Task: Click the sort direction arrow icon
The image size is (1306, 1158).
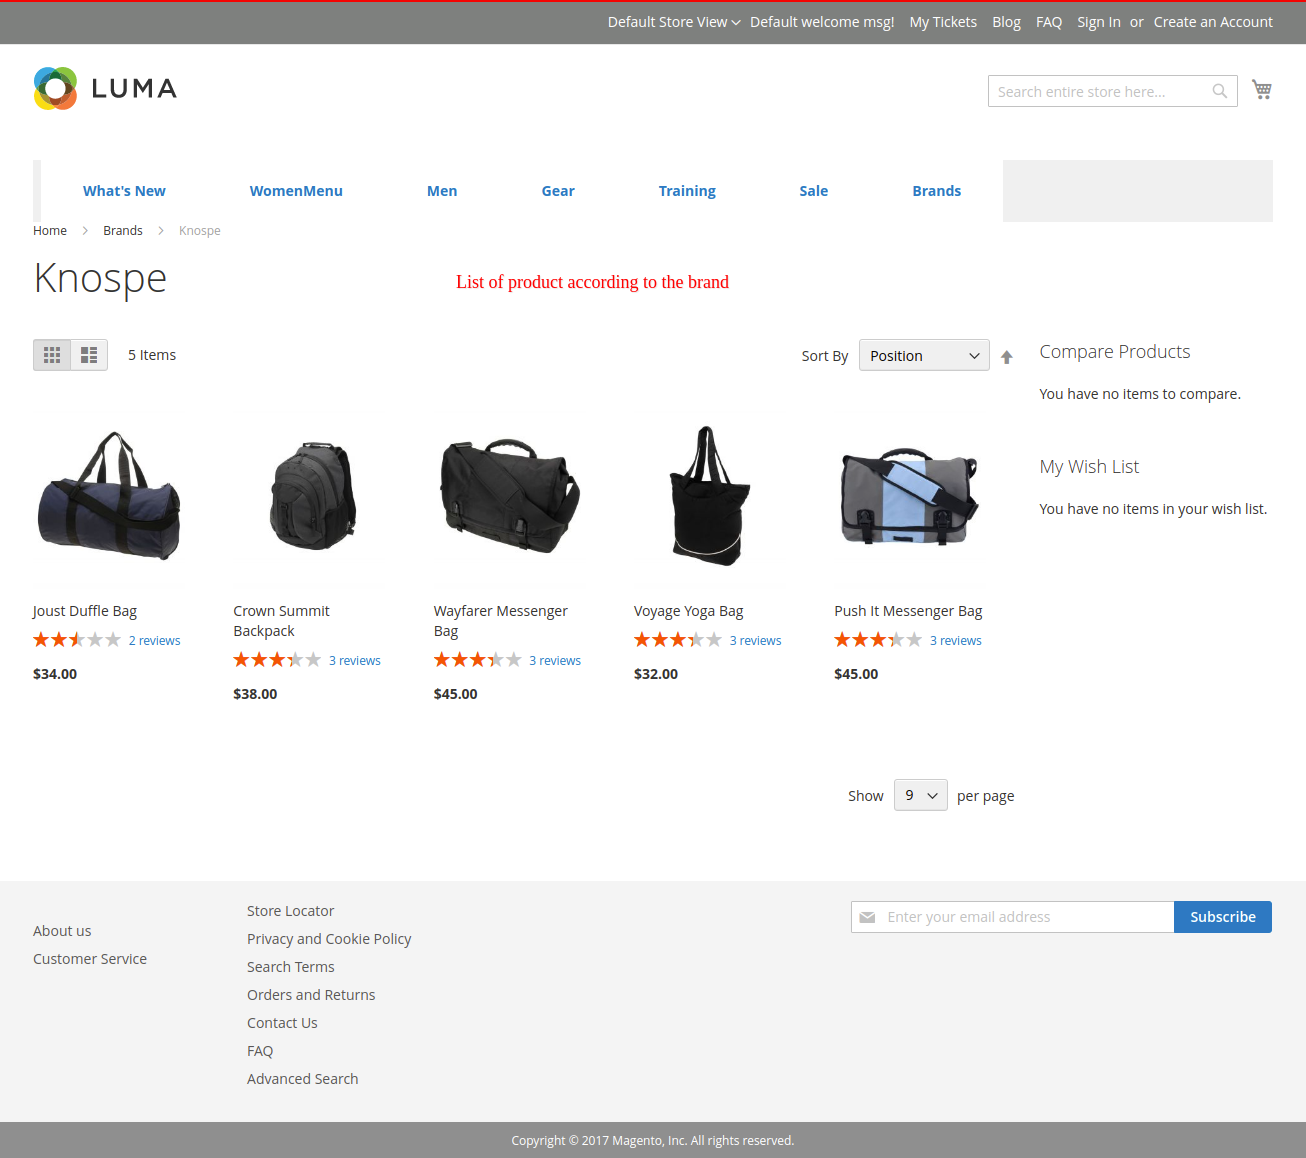Action: point(1007,357)
